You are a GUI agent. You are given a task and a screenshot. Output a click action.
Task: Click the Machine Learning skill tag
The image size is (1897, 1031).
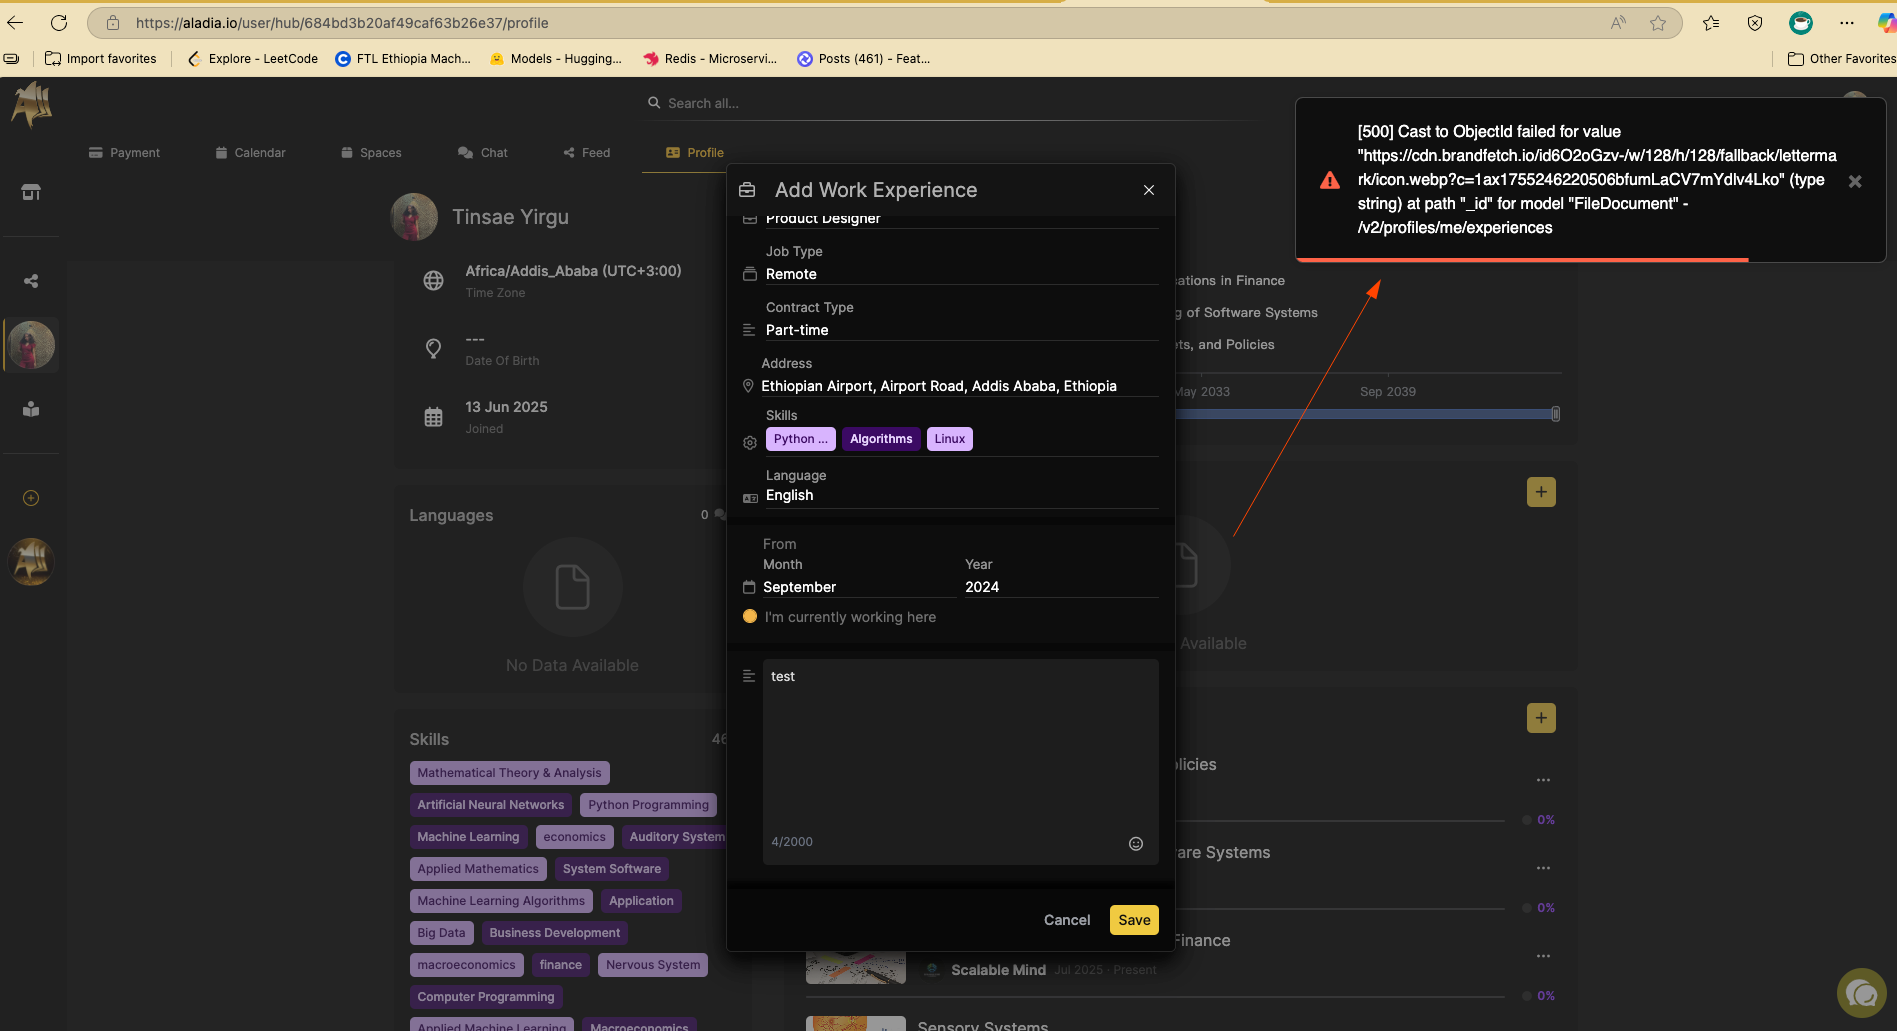[x=468, y=837]
